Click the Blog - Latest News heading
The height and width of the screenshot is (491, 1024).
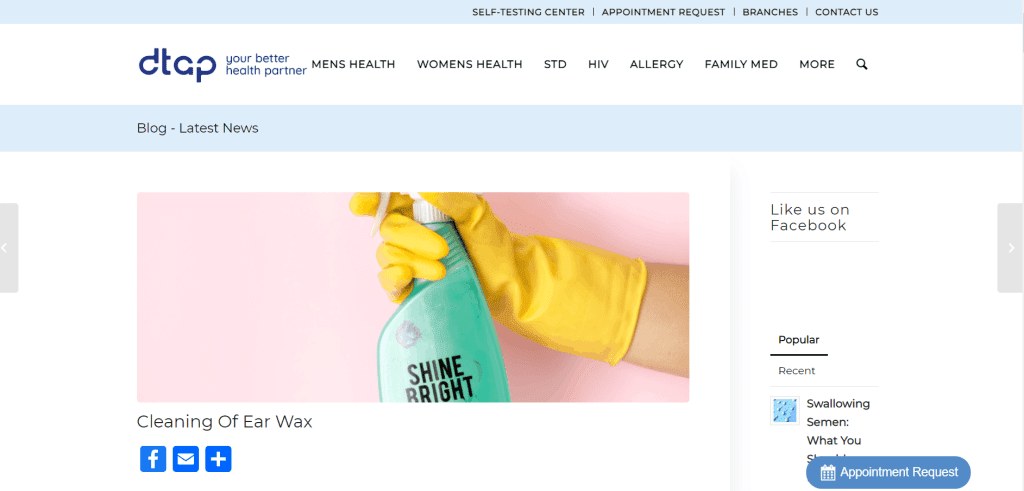198,128
